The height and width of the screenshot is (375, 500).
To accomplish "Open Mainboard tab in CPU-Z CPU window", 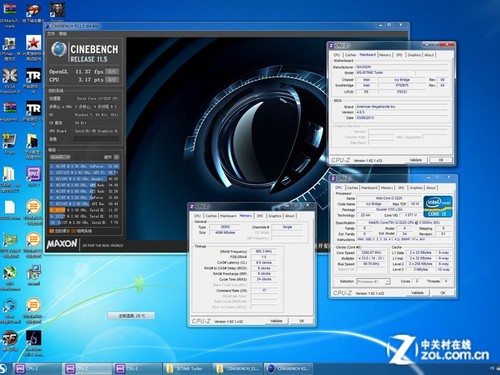I will pos(369,188).
